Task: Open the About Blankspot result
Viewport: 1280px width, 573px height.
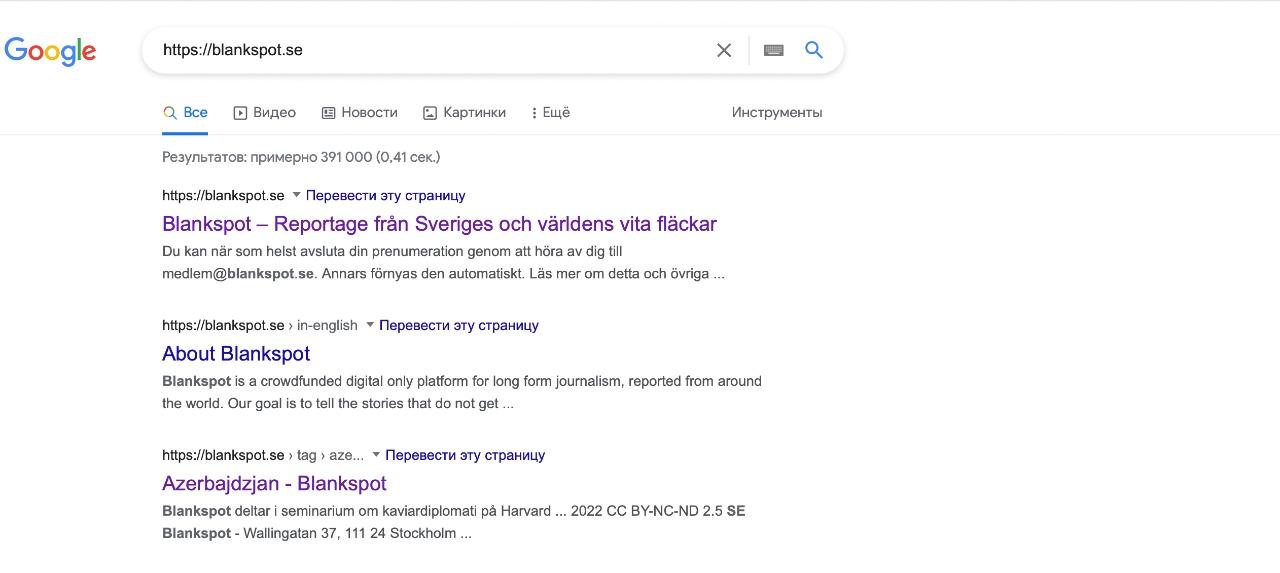Action: (x=236, y=354)
